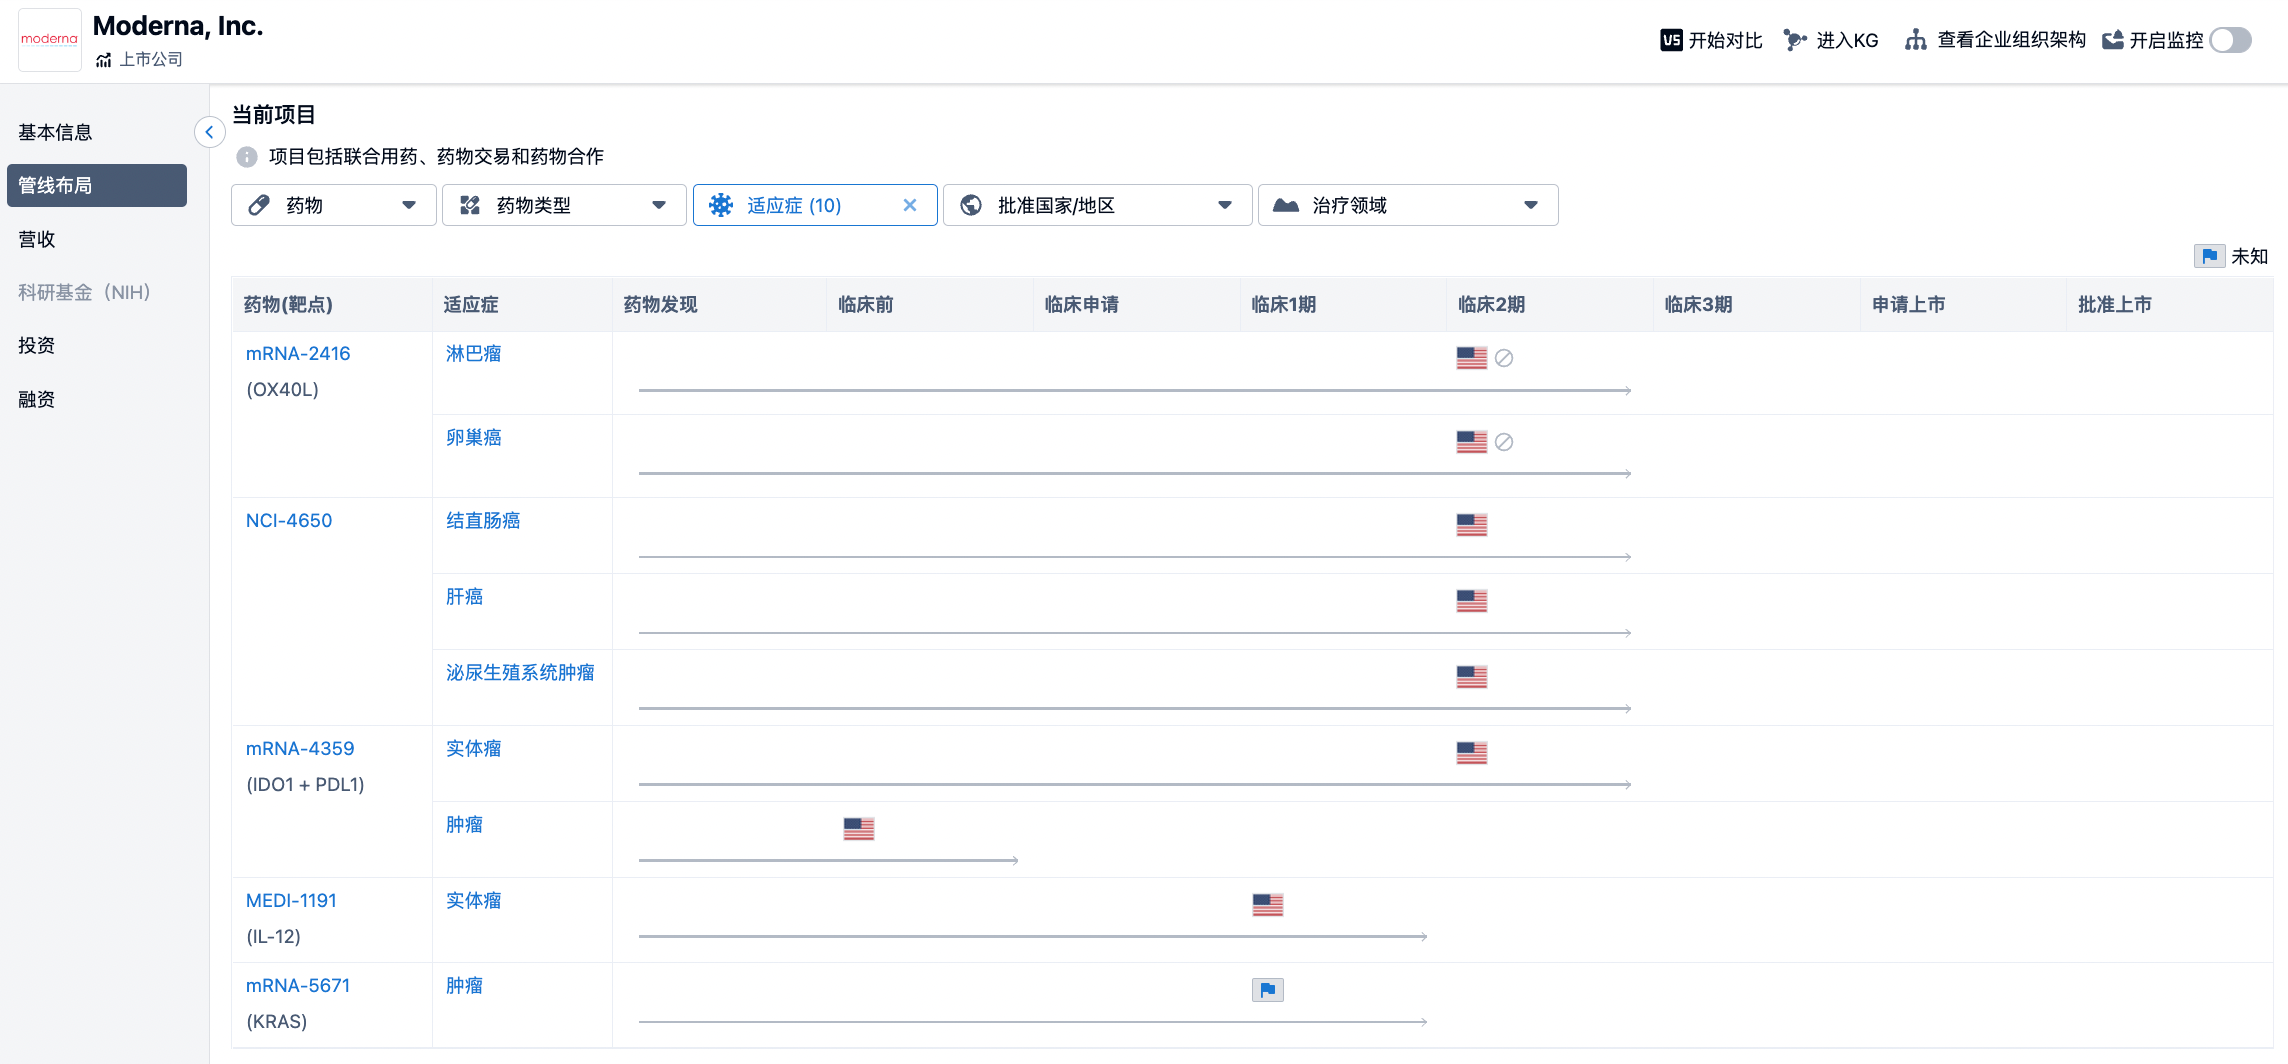Viewport: 2288px width, 1064px height.
Task: Open the 批准国家/地区 filter dropdown
Action: coord(1097,205)
